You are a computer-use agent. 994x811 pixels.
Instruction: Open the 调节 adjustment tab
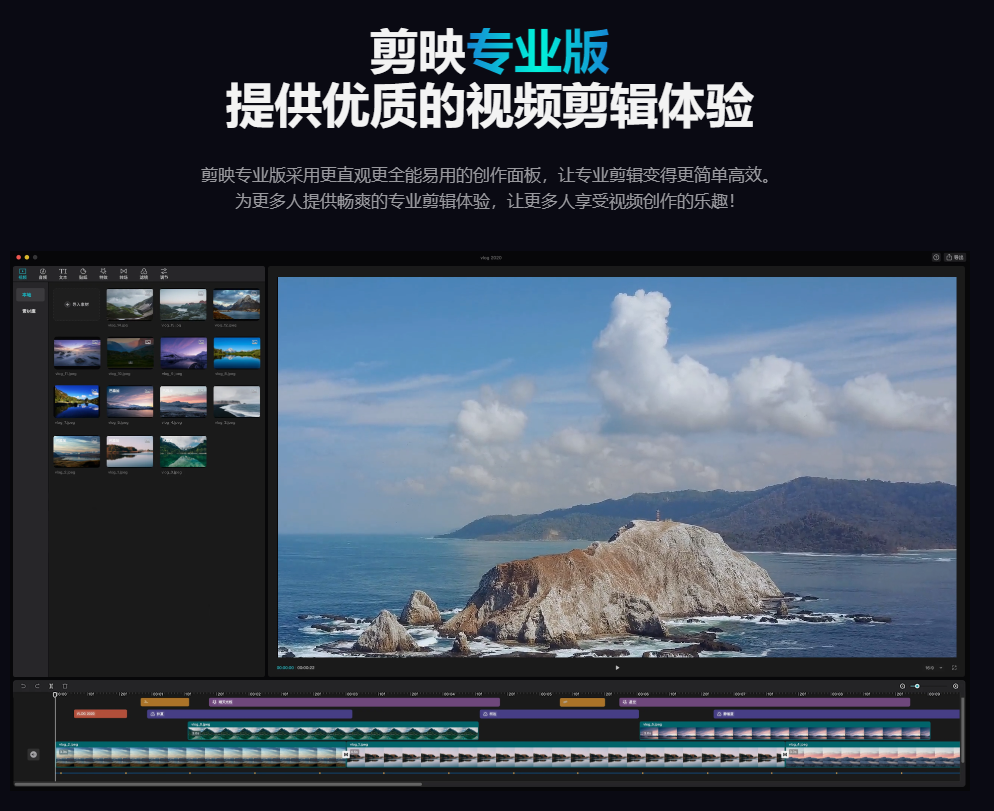(164, 273)
